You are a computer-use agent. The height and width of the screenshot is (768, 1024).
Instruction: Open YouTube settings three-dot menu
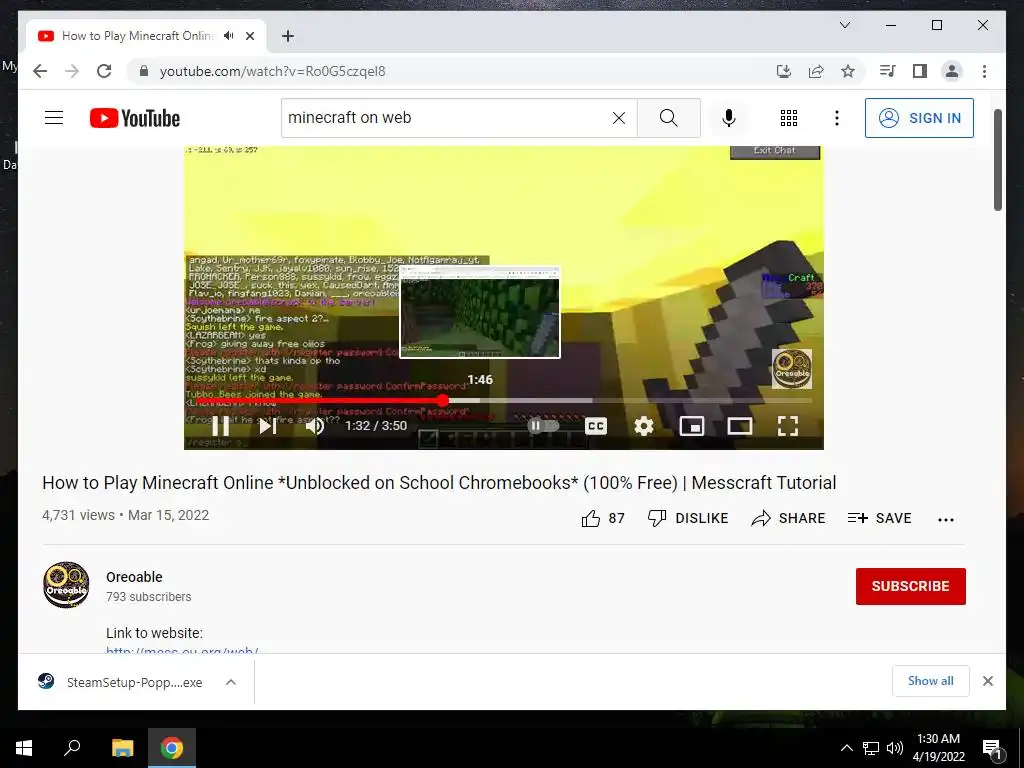coord(837,118)
